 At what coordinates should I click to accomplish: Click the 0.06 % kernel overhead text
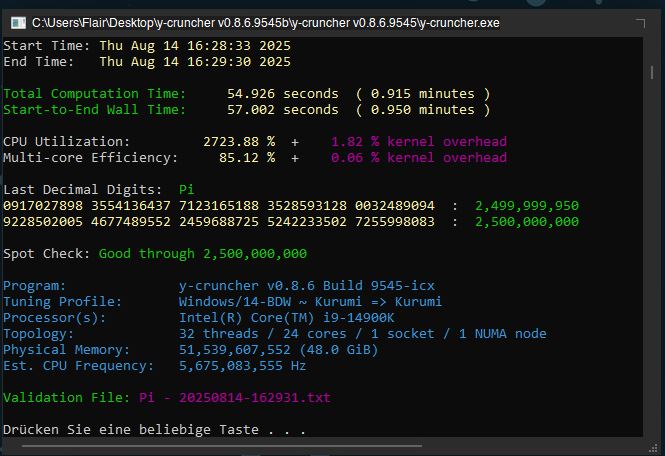coord(419,158)
